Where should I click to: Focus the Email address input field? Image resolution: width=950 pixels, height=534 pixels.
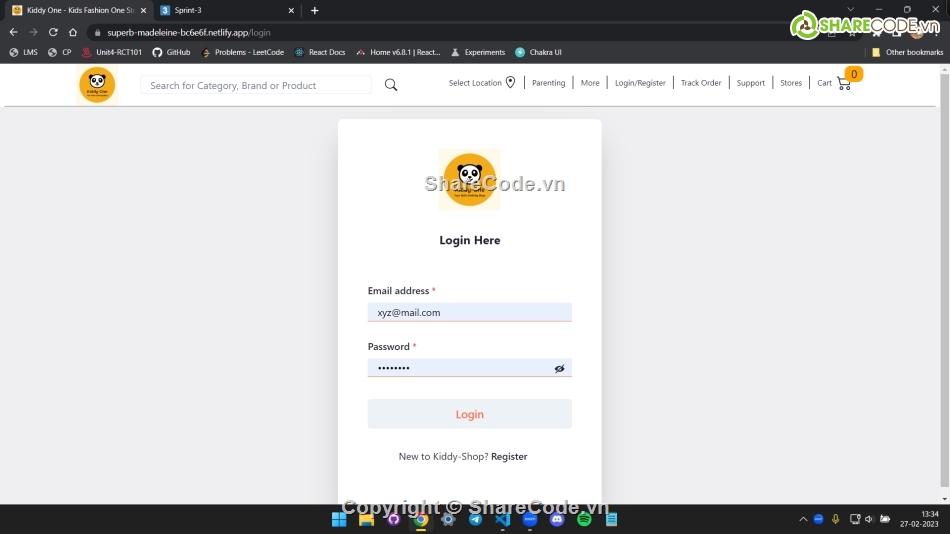(469, 313)
